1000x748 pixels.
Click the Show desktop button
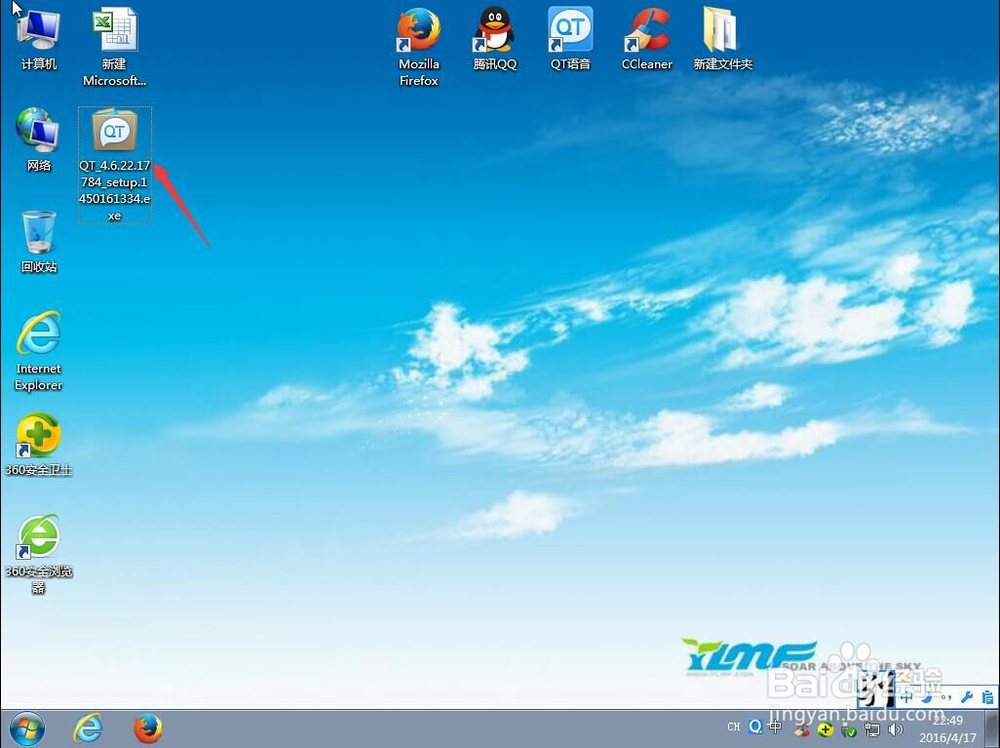coord(992,729)
